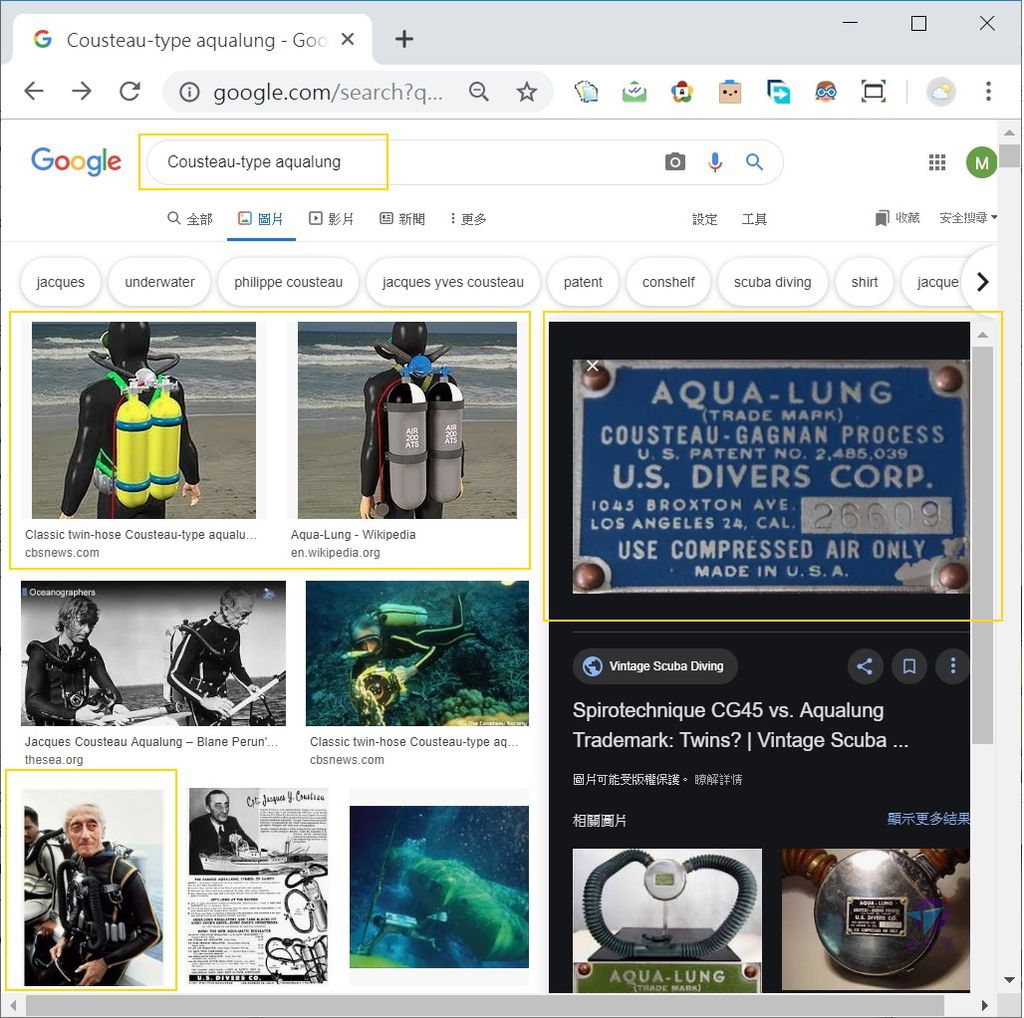The image size is (1024, 1018).
Task: Close the image preview panel
Action: click(592, 366)
